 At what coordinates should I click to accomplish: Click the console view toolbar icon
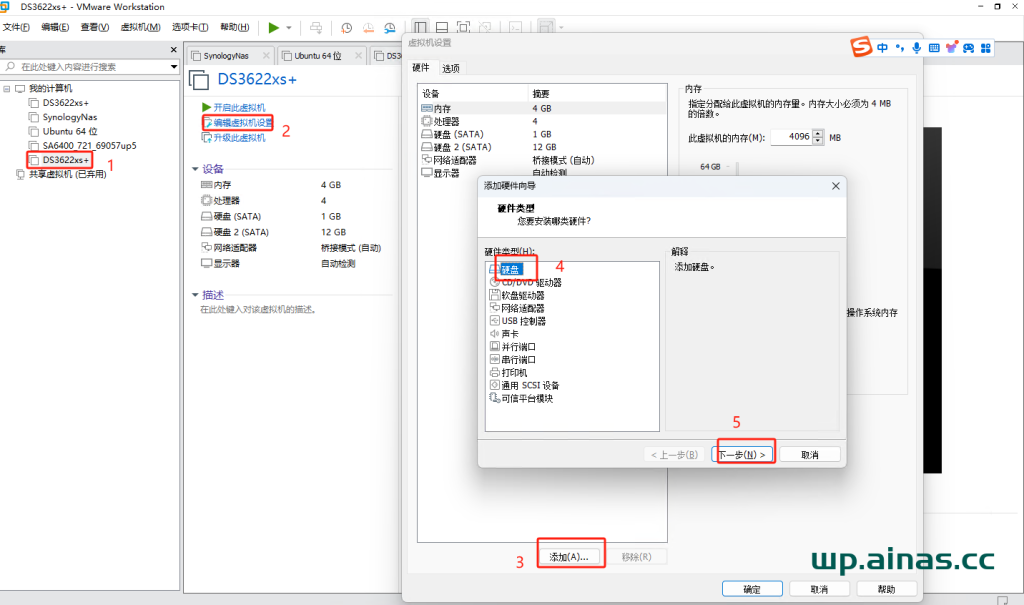pyautogui.click(x=516, y=27)
